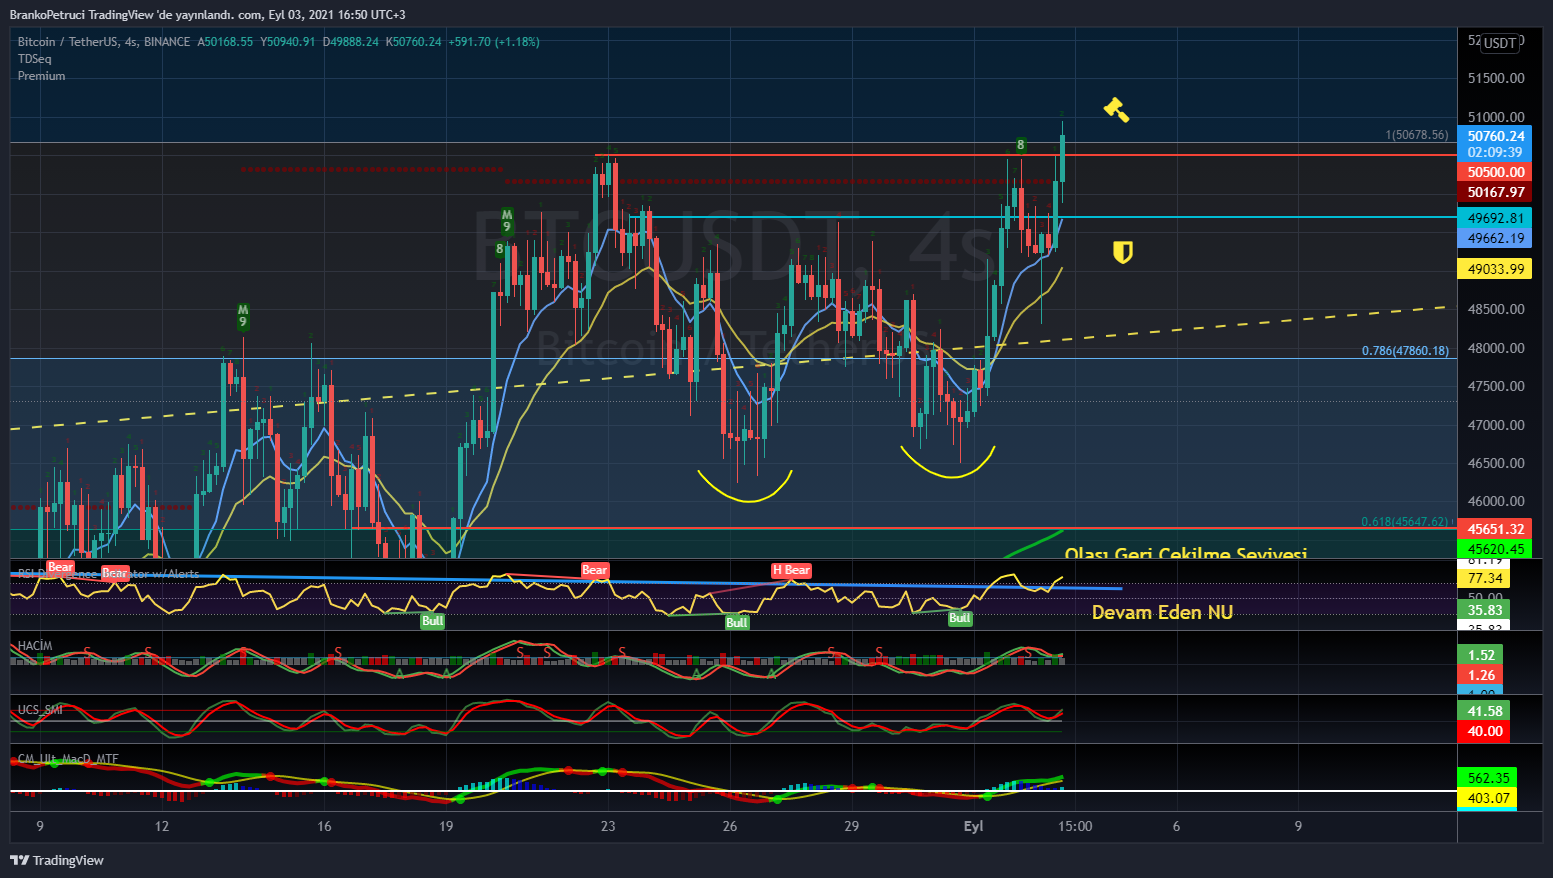1553x878 pixels.
Task: Click the UCS_SMI indicator label
Action: [x=40, y=710]
